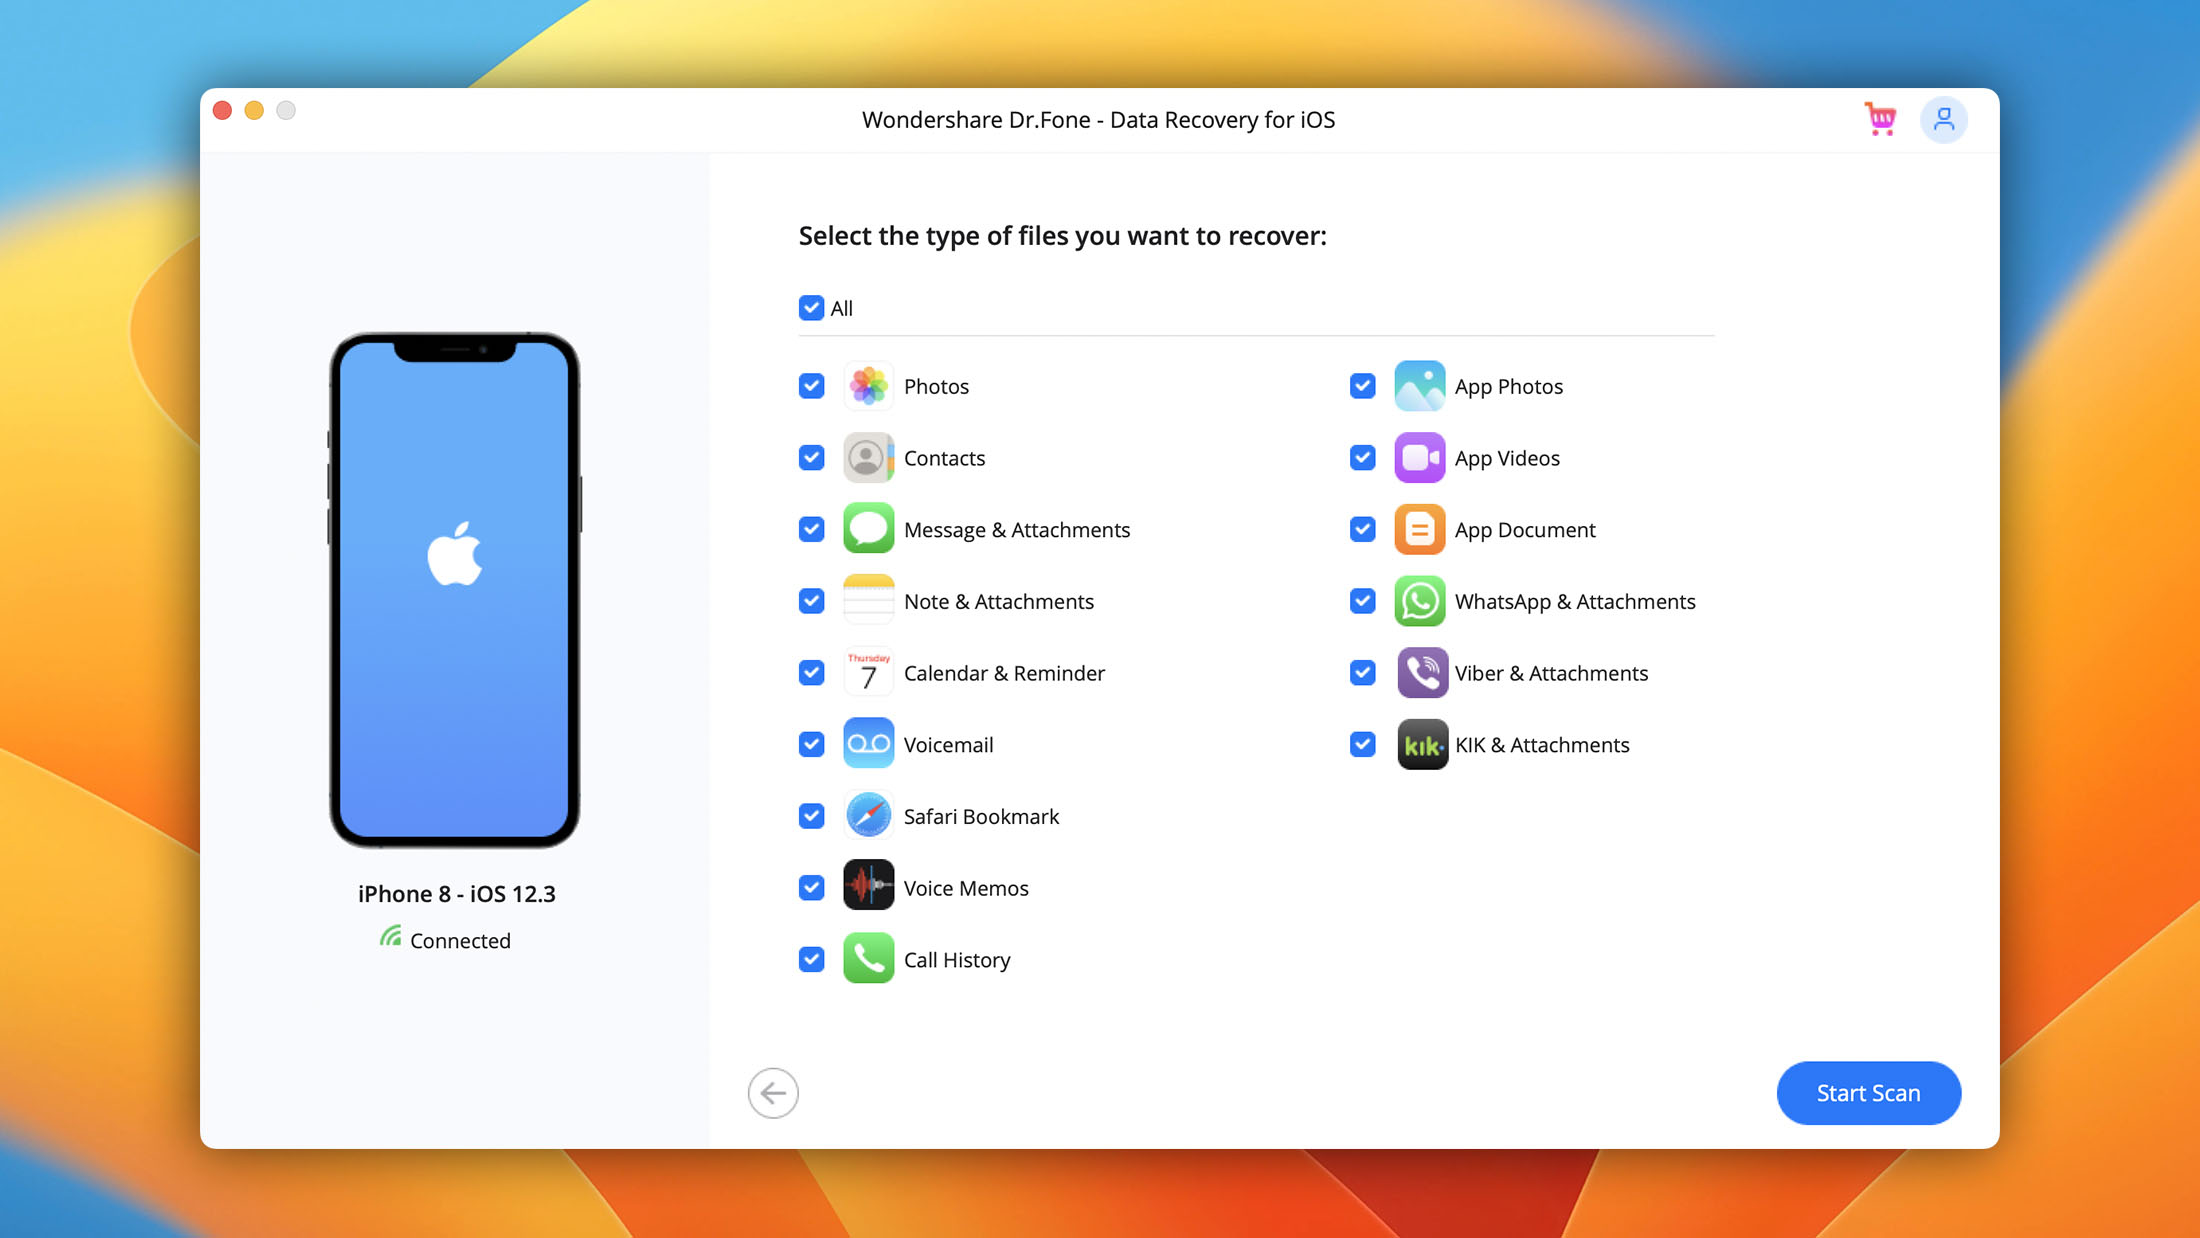Click the green Call History phone icon
Image resolution: width=2200 pixels, height=1238 pixels.
tap(868, 959)
